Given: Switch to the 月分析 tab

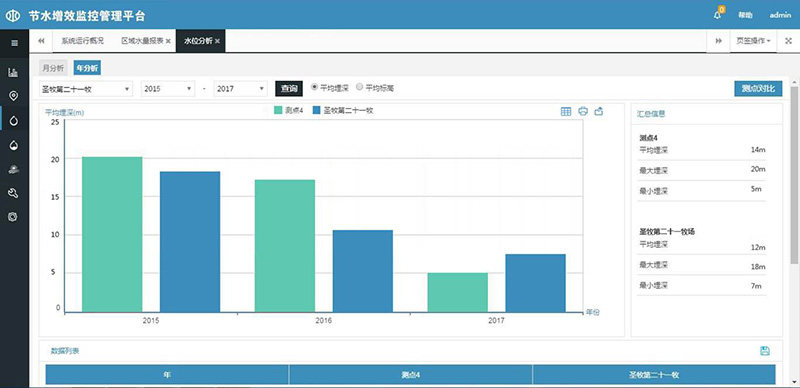Looking at the screenshot, I should (53, 68).
